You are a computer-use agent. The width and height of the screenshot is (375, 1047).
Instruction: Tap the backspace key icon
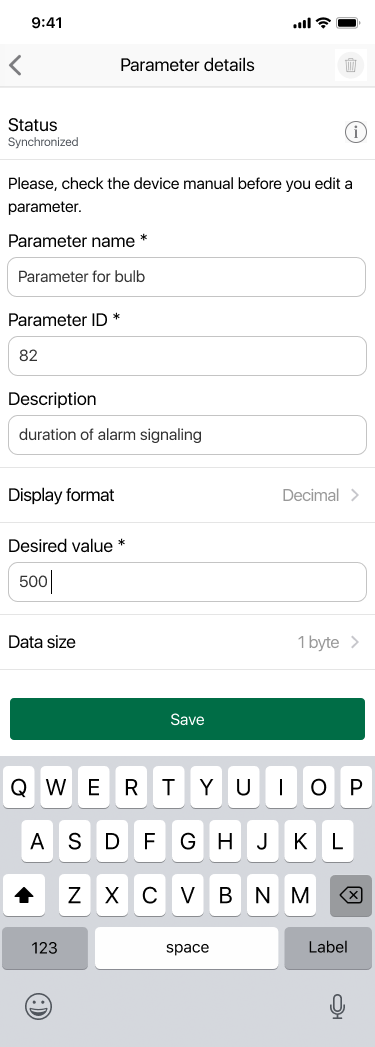pyautogui.click(x=351, y=895)
